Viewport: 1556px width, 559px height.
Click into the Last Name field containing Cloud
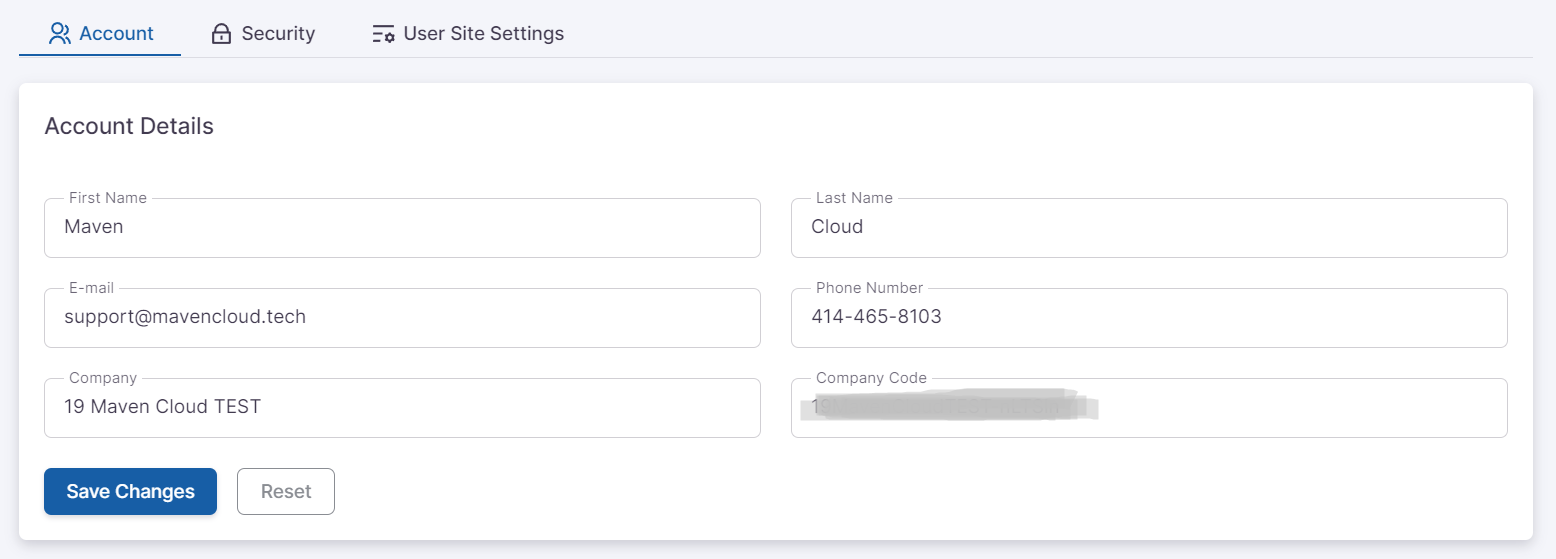pyautogui.click(x=1148, y=228)
